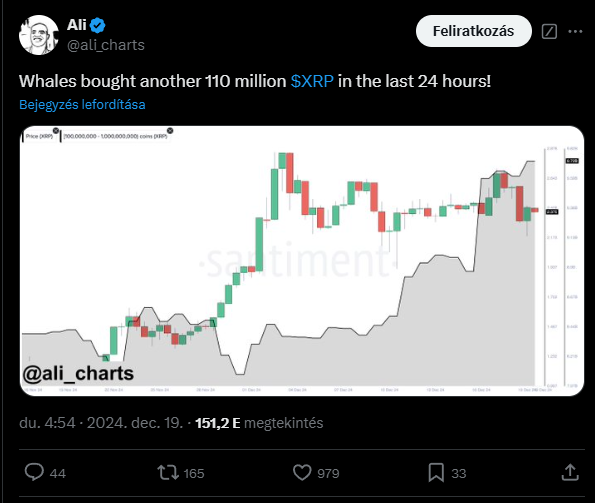The image size is (595, 503).
Task: Open the @ali_charts handle link
Action: [x=106, y=45]
